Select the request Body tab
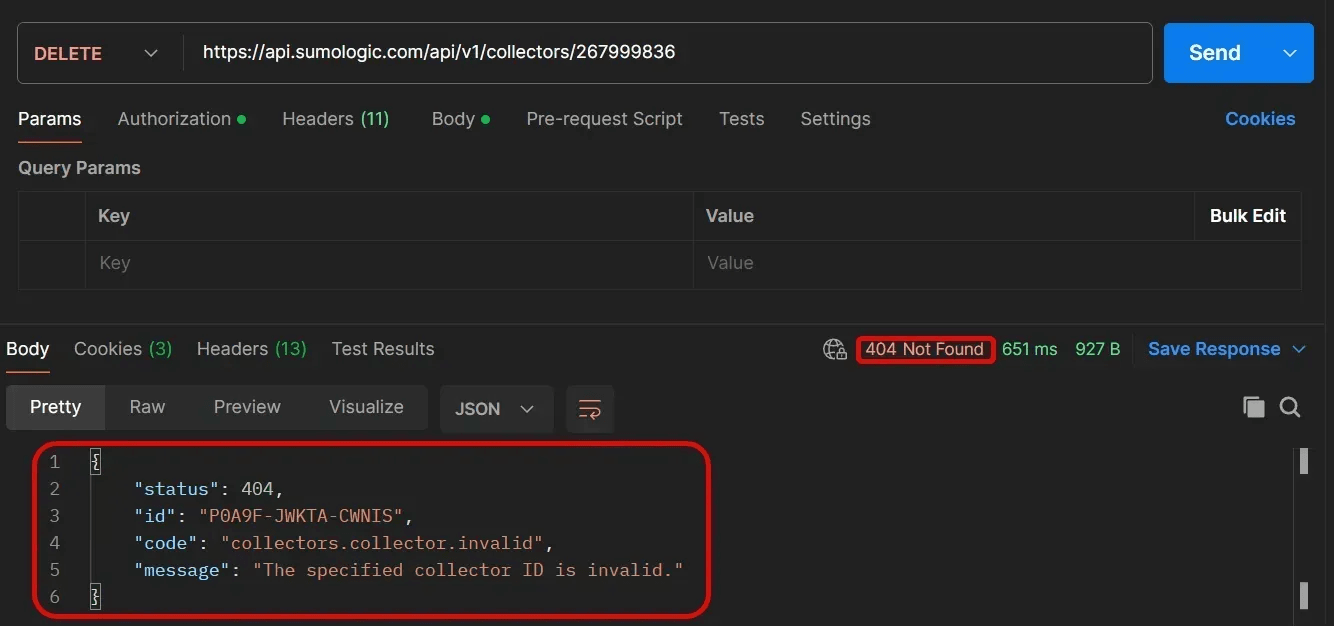Screen dimensions: 1334x629 (453, 119)
